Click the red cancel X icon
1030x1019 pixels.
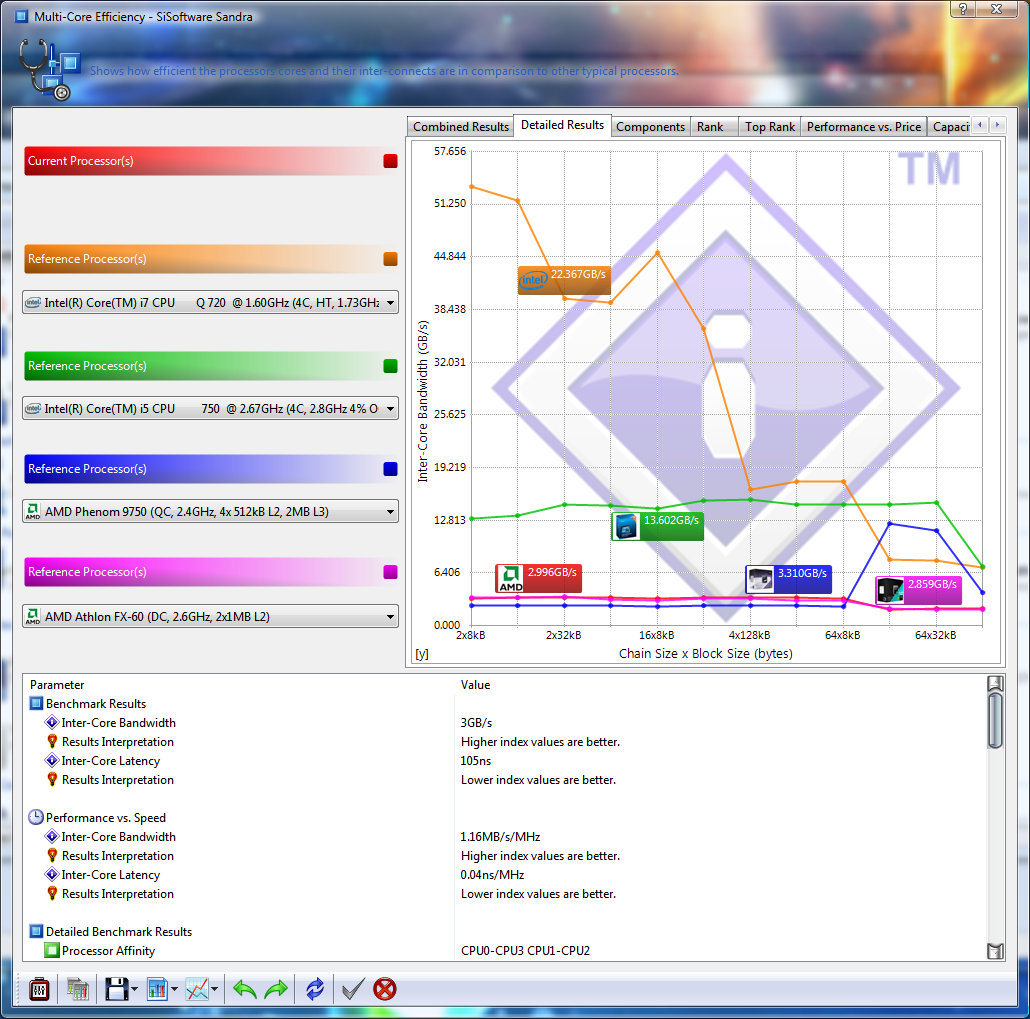coord(385,989)
